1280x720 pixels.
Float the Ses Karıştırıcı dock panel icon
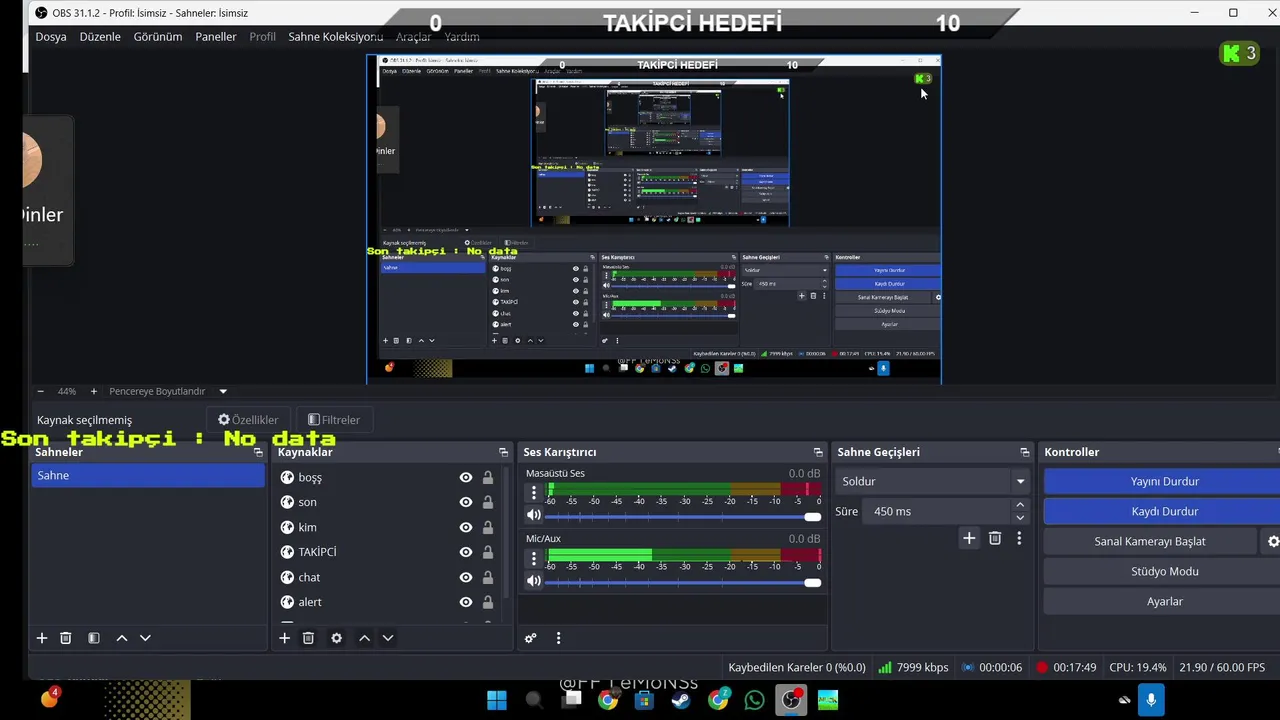click(818, 452)
